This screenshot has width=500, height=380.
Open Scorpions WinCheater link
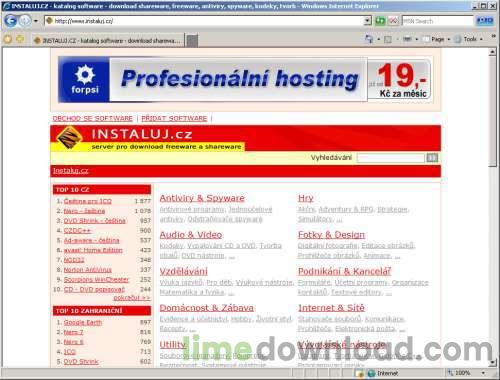[x=96, y=279]
